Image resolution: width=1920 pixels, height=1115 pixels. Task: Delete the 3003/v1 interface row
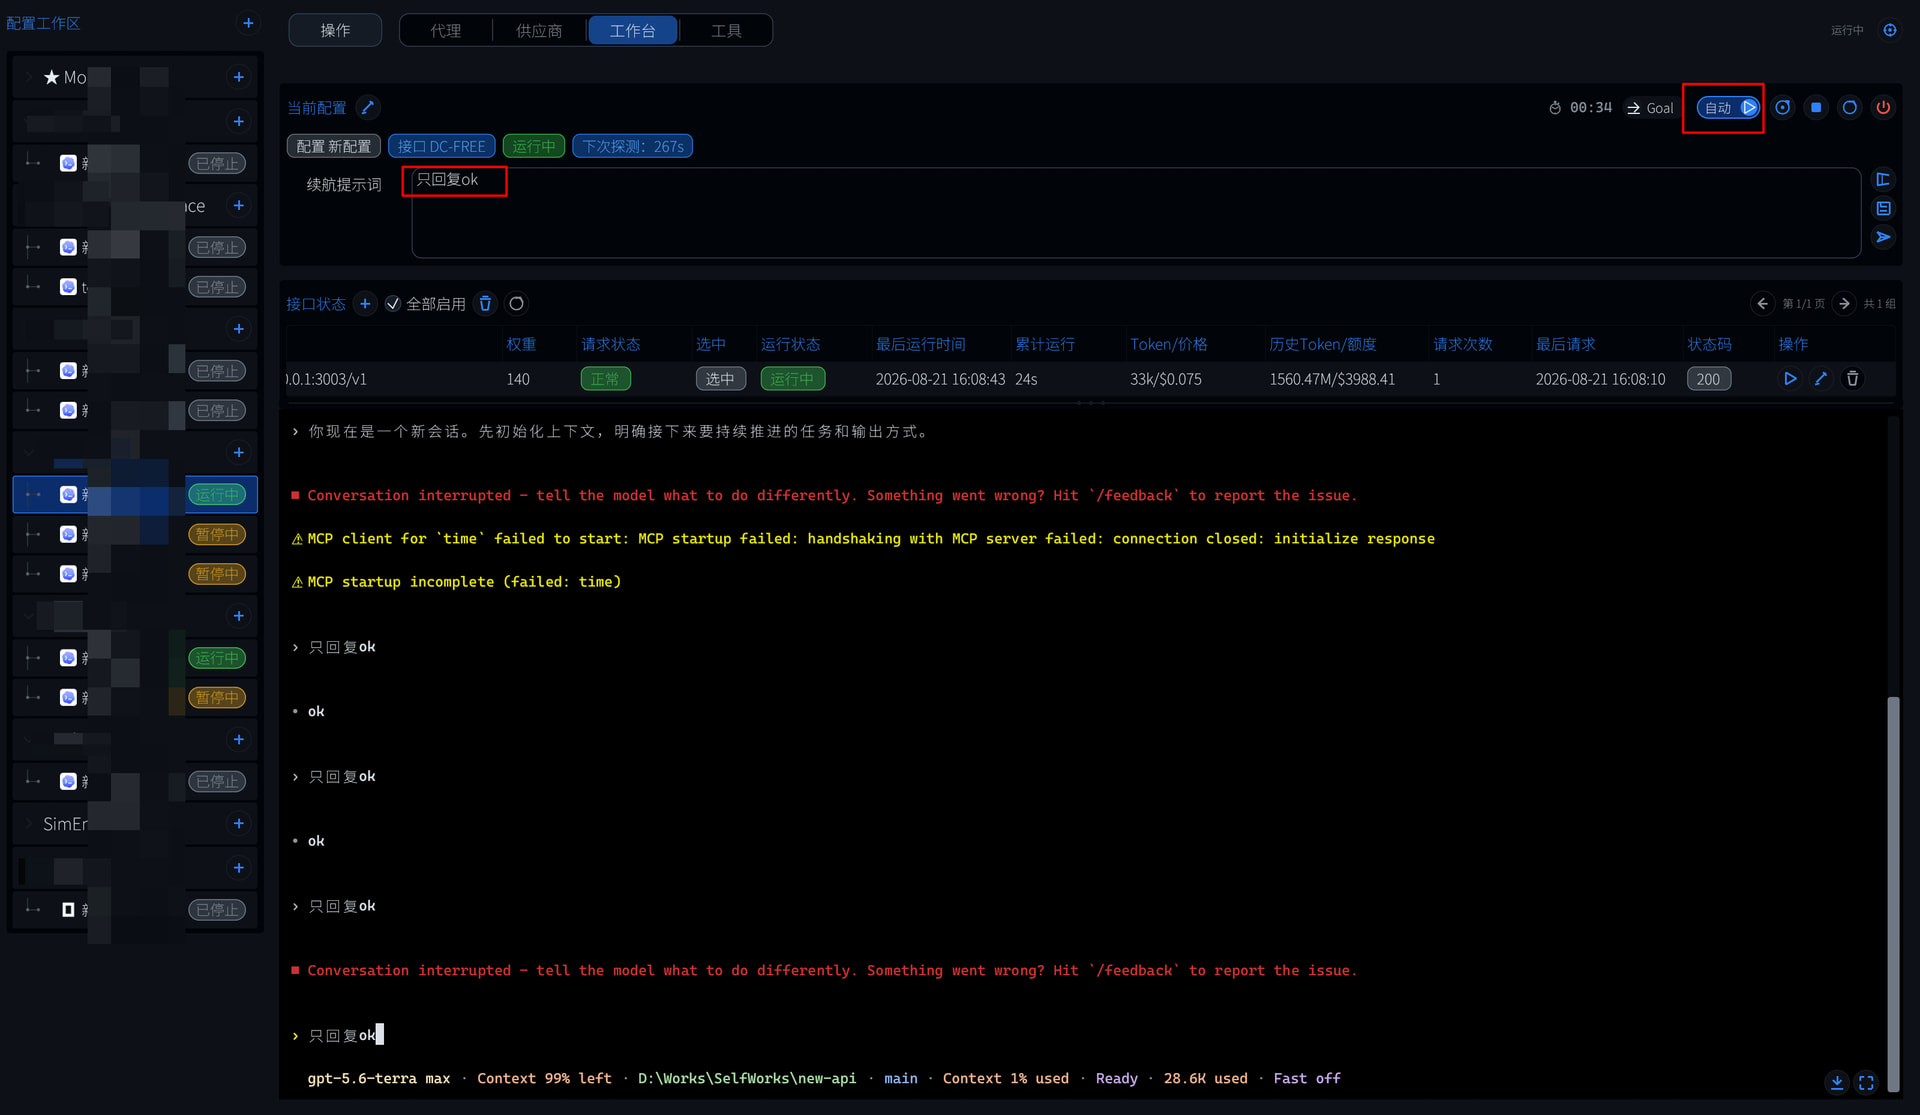[1852, 379]
